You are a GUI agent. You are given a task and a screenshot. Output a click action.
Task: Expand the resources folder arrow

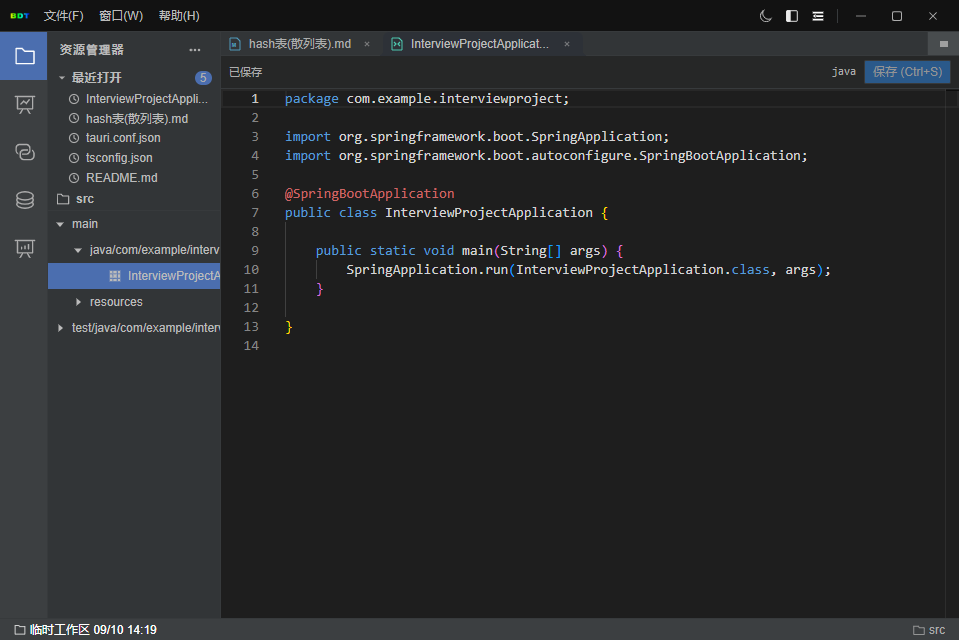[x=78, y=302]
